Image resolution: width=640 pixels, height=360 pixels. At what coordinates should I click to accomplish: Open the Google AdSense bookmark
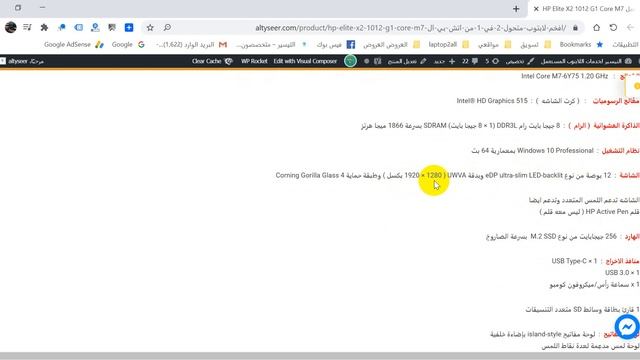pos(74,44)
